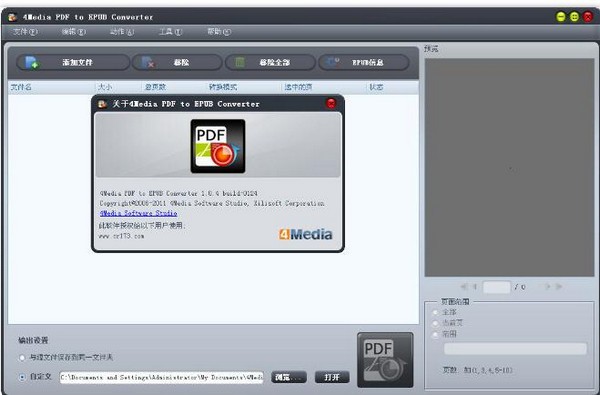Viewport: 600px width, 395px height.
Task: Select save to source folder radio option
Action: (x=22, y=357)
